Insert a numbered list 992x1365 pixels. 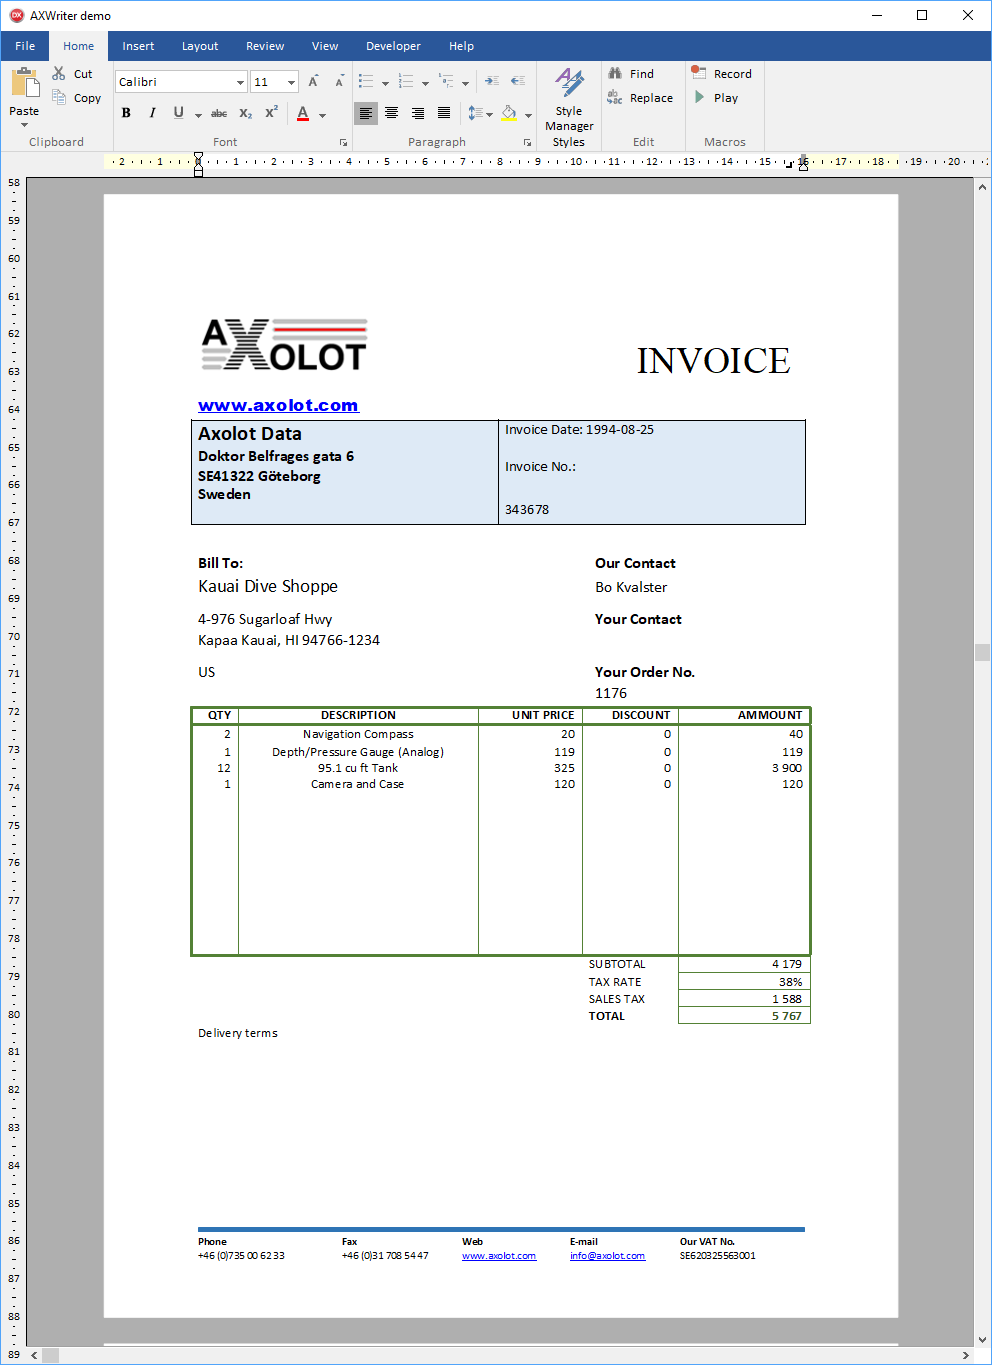(x=405, y=82)
